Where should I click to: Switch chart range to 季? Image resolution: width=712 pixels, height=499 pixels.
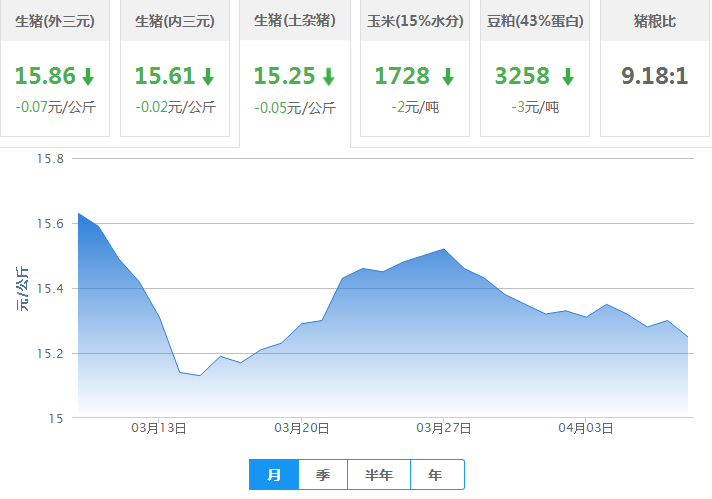323,475
